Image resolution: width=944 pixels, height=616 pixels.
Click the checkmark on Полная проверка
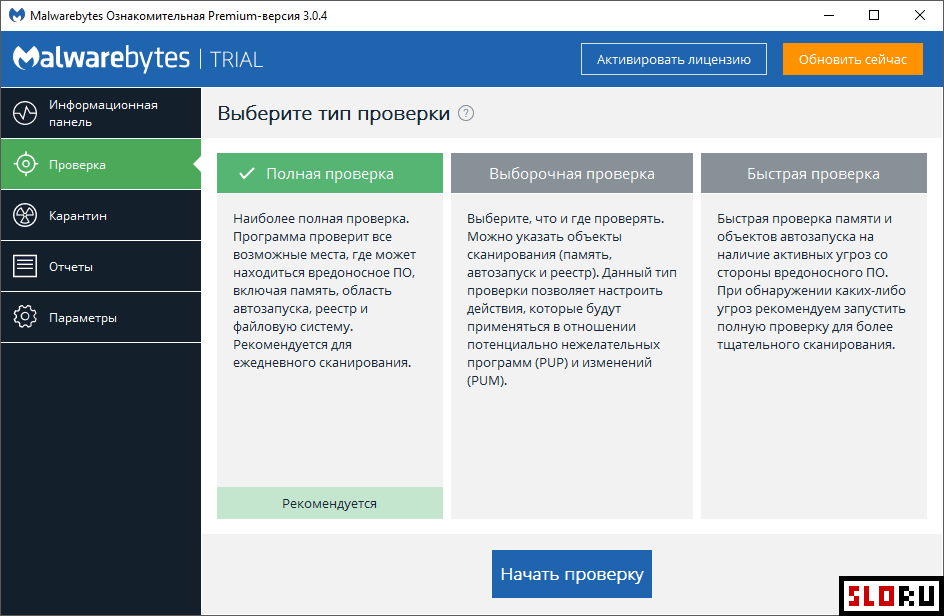click(247, 173)
